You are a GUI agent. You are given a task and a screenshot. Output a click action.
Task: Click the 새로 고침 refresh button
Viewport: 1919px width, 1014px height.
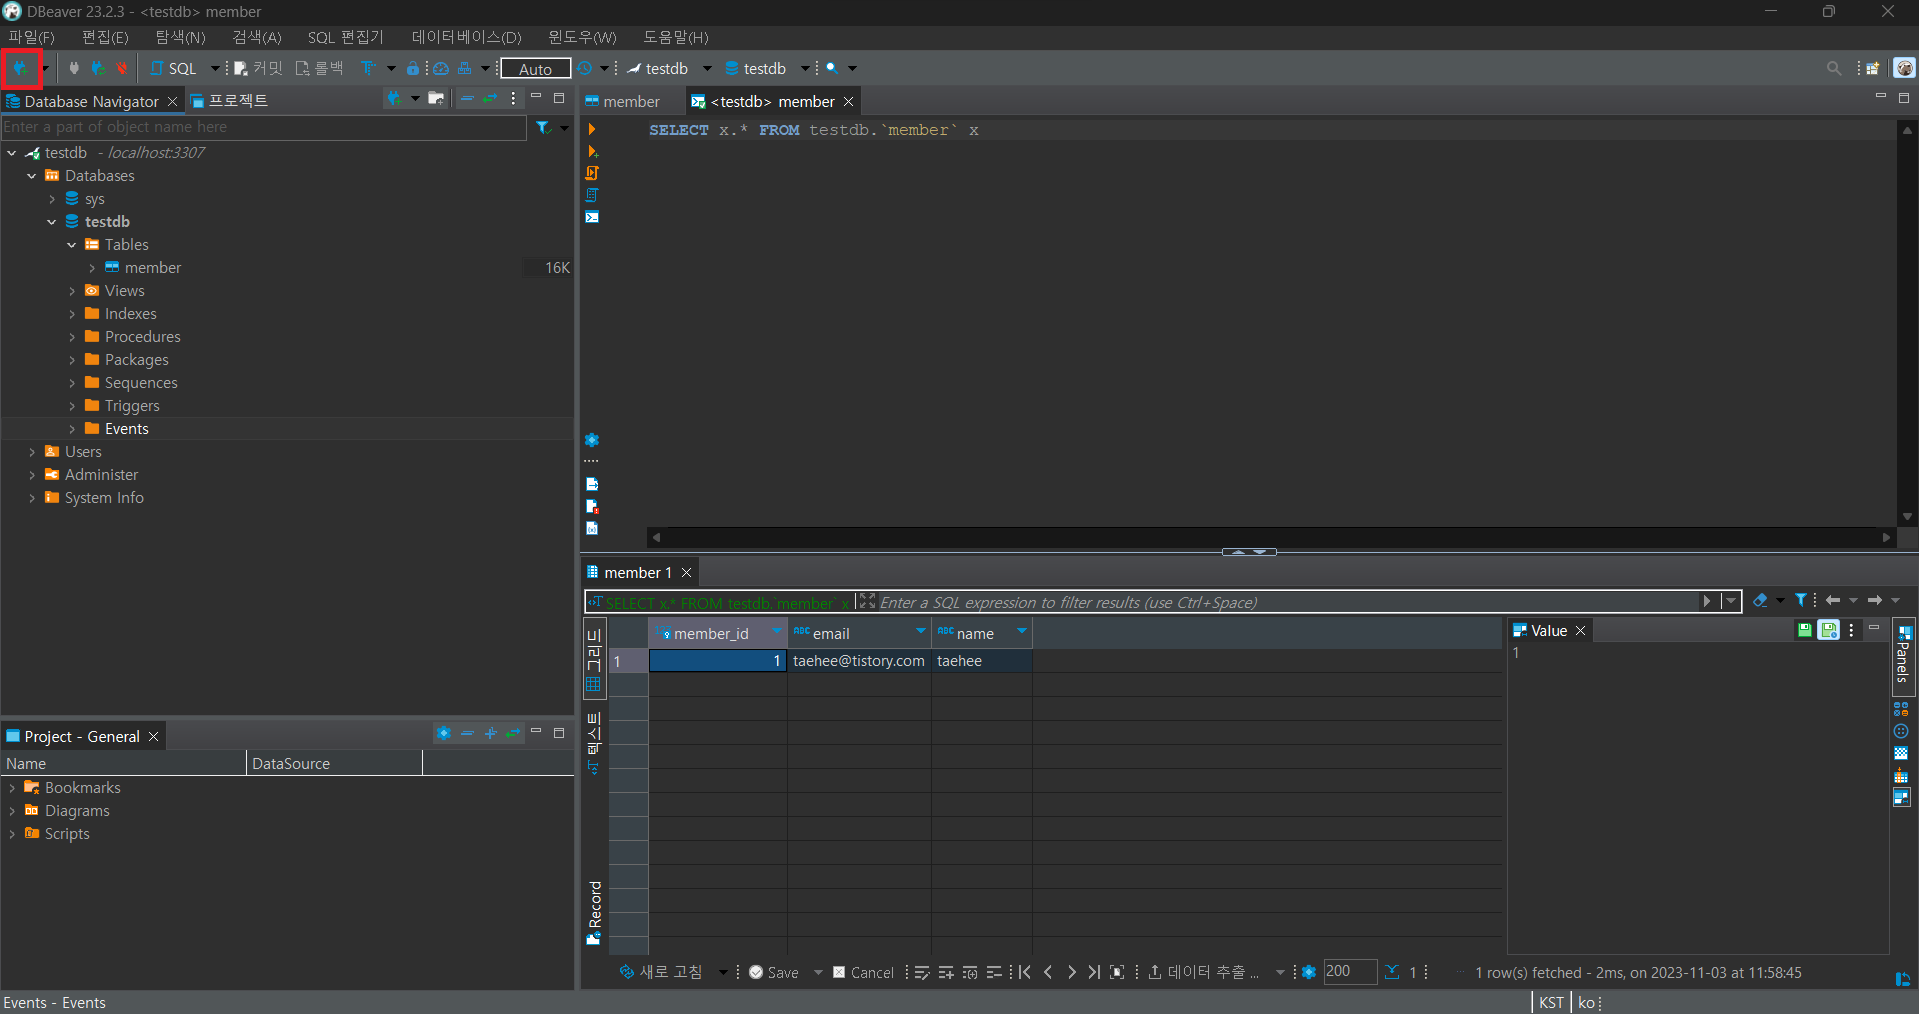(x=661, y=972)
